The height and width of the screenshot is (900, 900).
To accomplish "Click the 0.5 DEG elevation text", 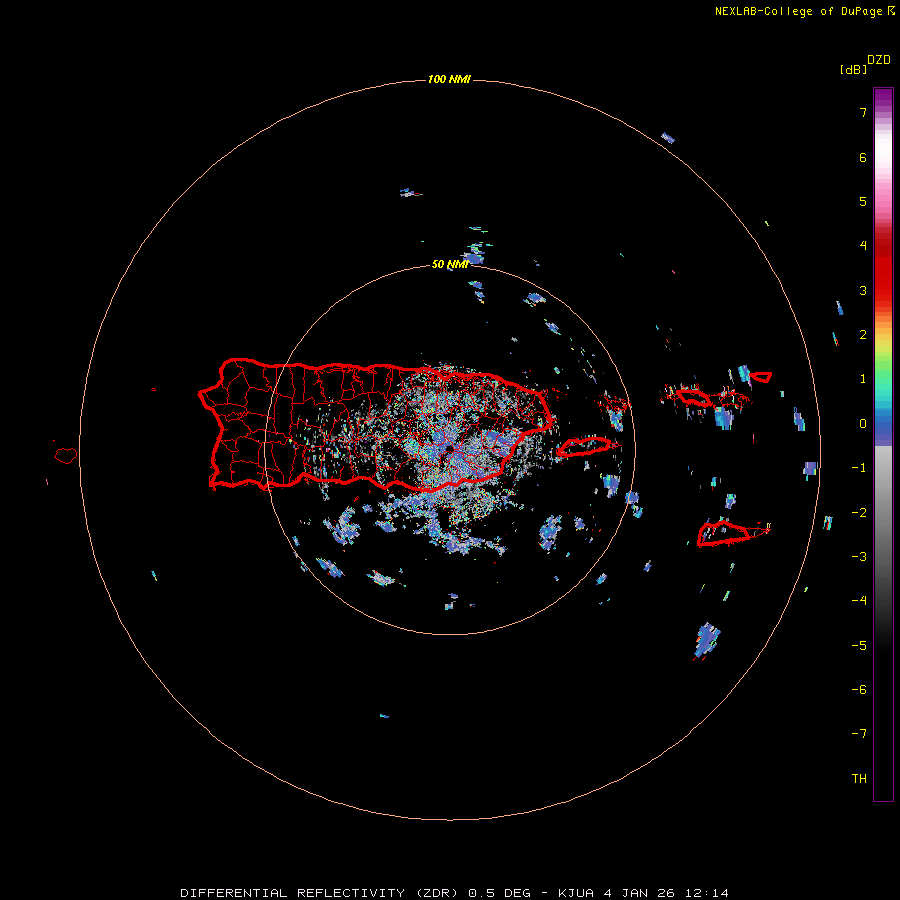I will pos(499,893).
